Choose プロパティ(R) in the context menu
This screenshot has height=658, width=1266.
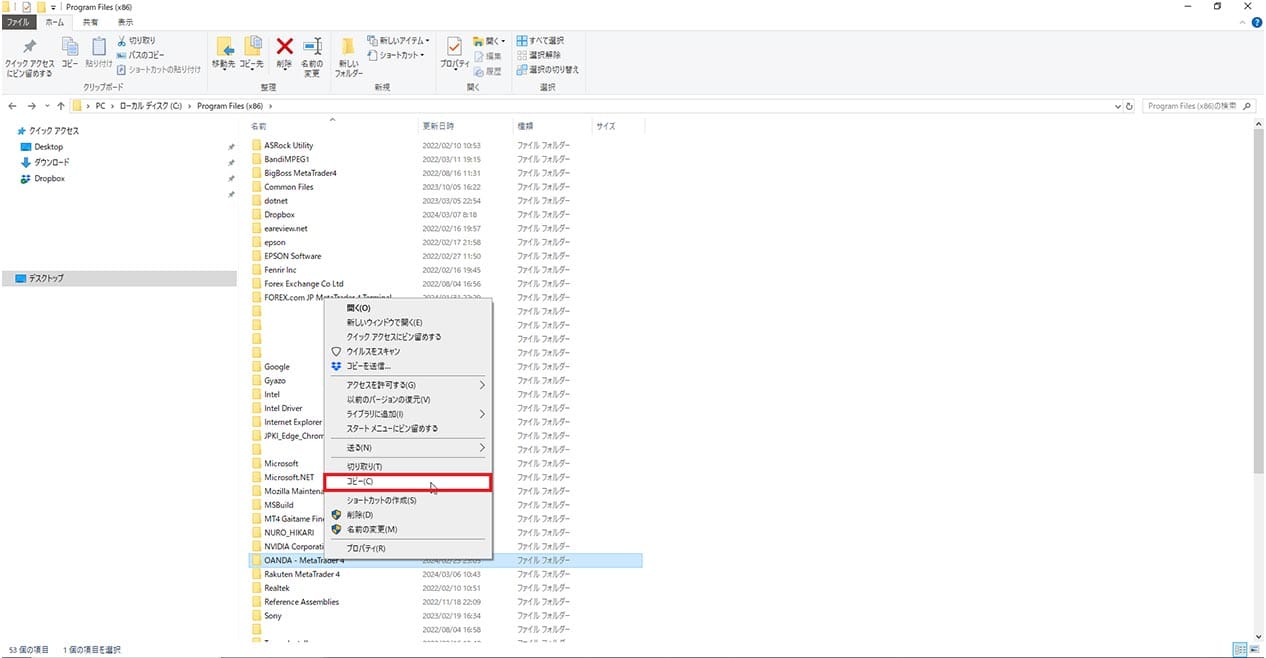coord(409,548)
